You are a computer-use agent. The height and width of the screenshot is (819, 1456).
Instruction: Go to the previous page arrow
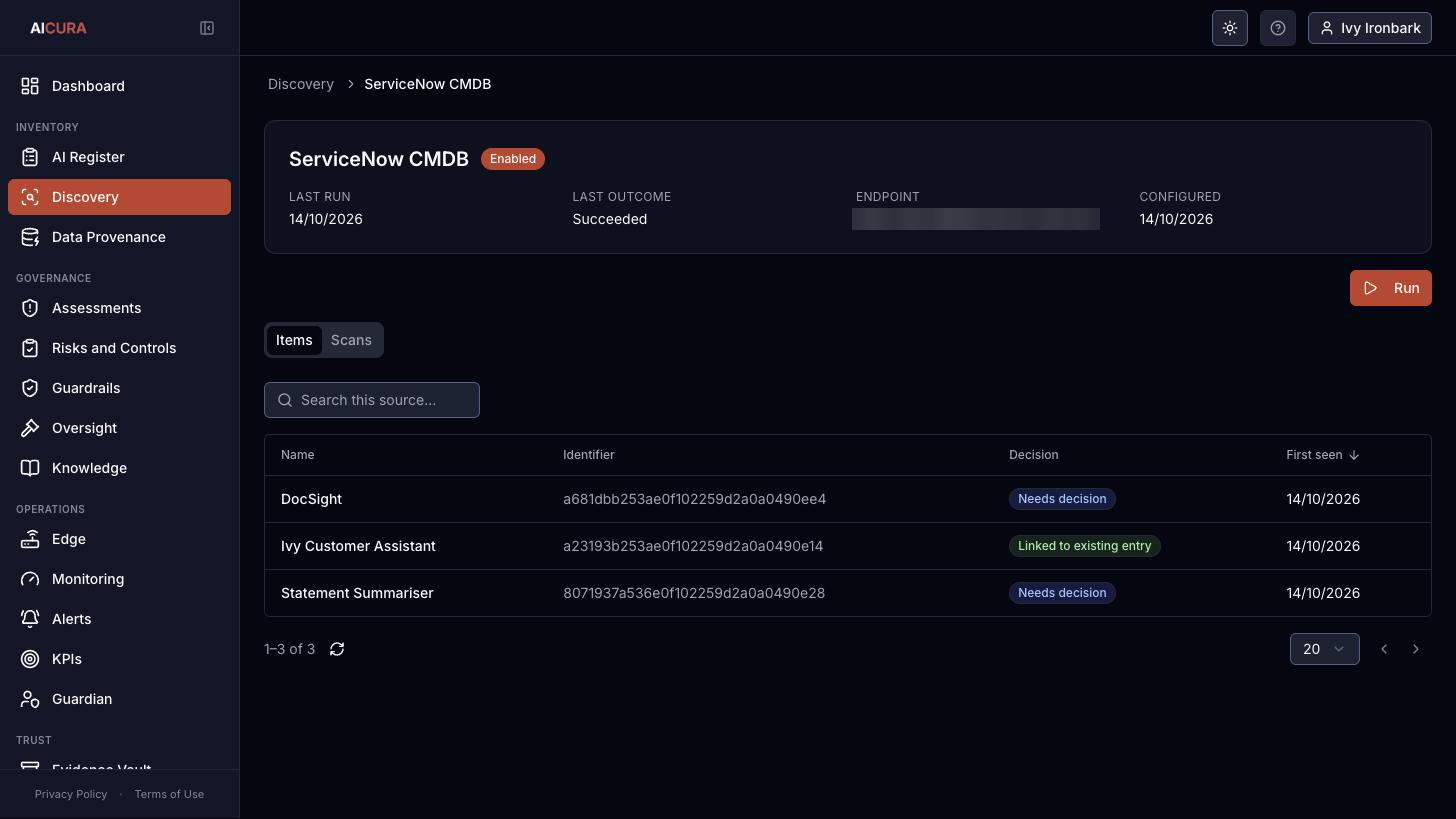(x=1384, y=649)
